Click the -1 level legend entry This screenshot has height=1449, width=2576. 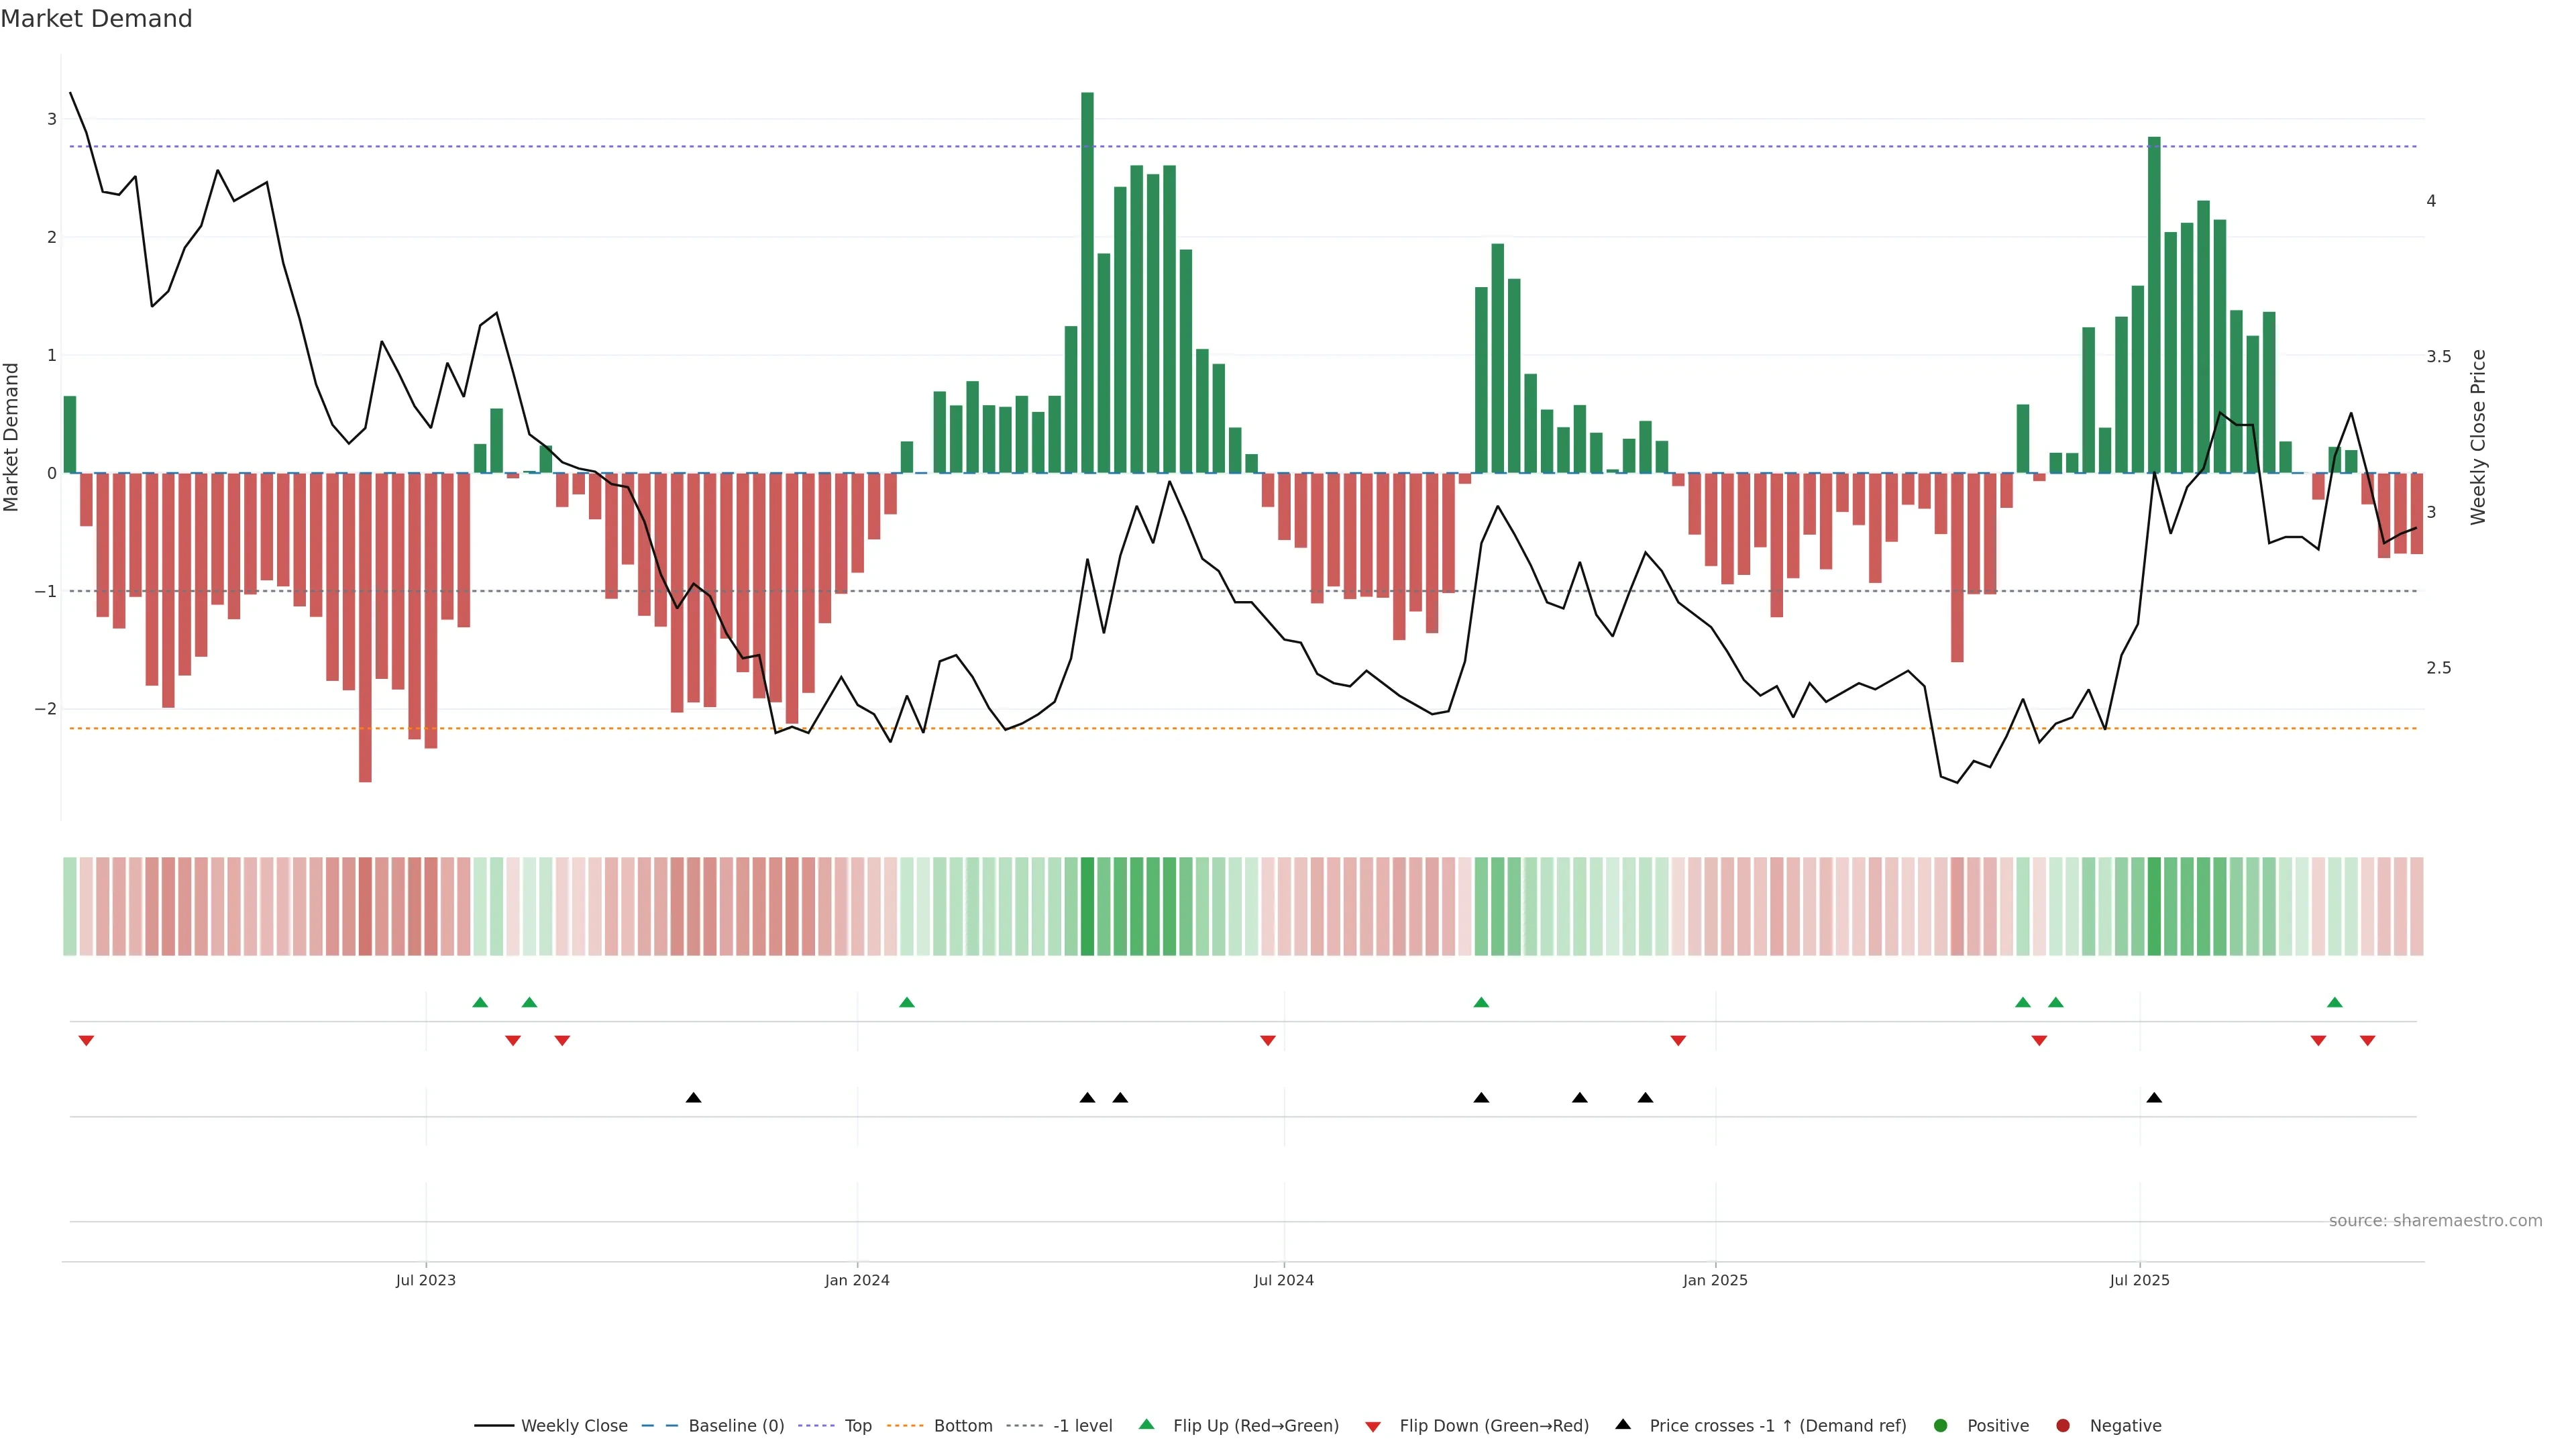(1082, 1426)
